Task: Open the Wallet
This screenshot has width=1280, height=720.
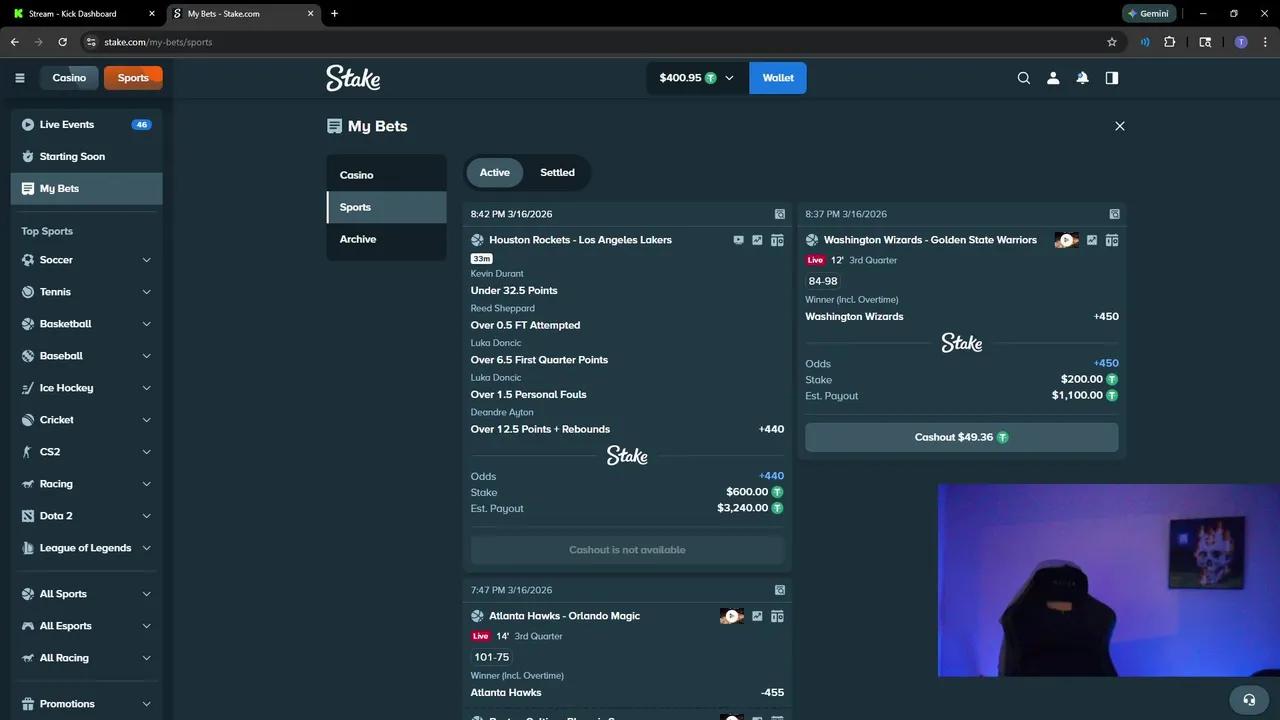Action: click(x=778, y=78)
